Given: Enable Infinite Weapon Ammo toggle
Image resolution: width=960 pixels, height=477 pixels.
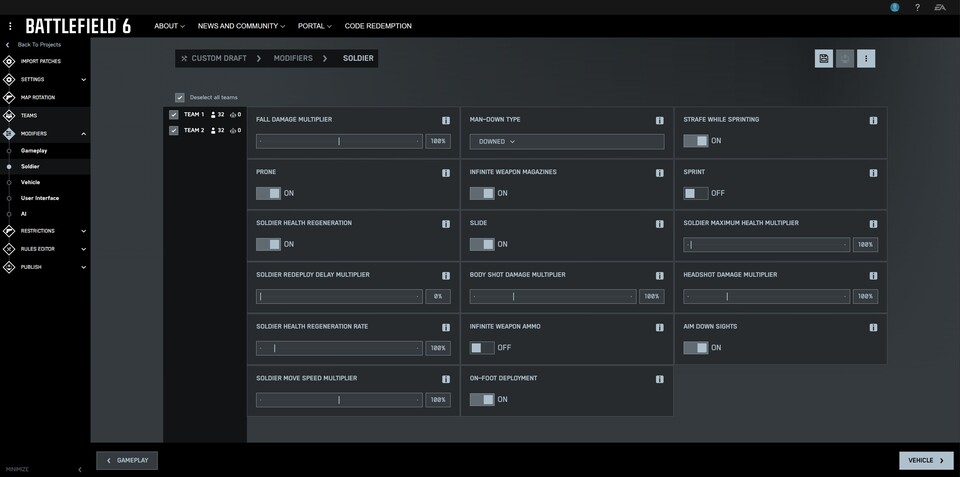Looking at the screenshot, I should [482, 348].
